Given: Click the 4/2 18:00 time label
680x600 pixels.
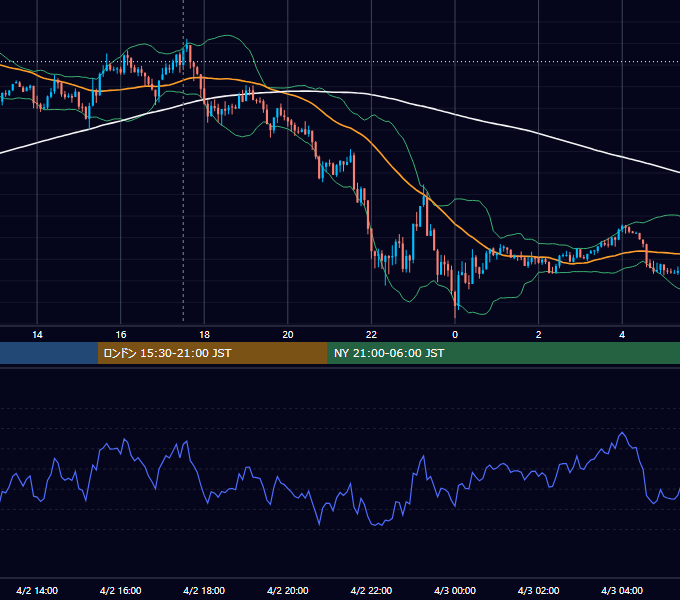Looking at the screenshot, I should click(204, 590).
